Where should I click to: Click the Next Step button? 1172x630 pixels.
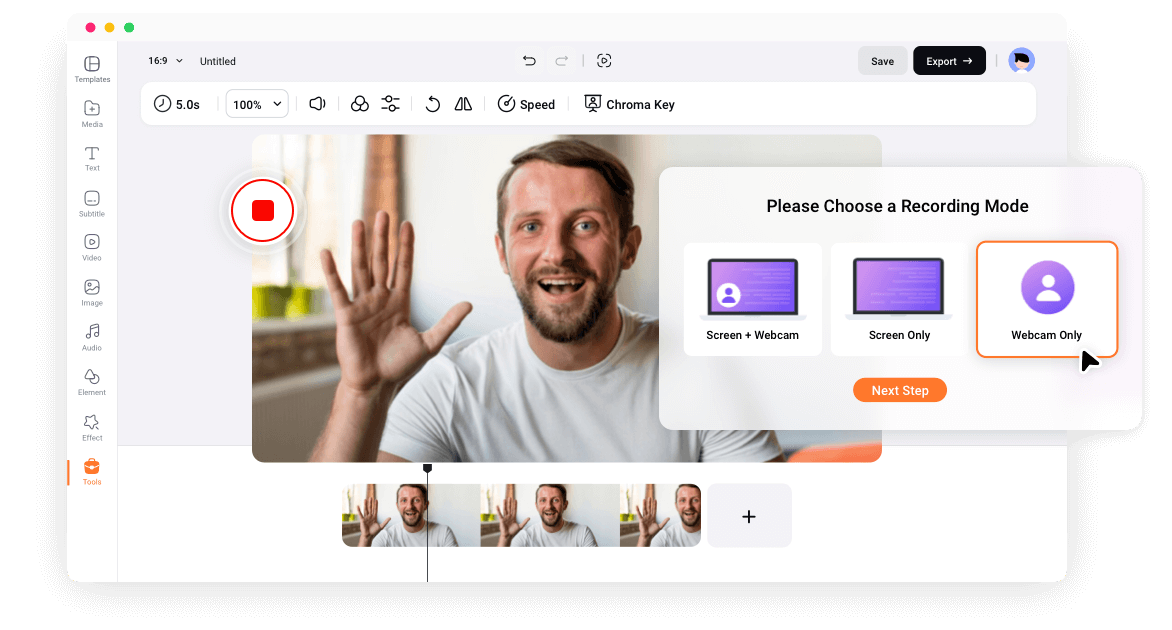tap(899, 390)
